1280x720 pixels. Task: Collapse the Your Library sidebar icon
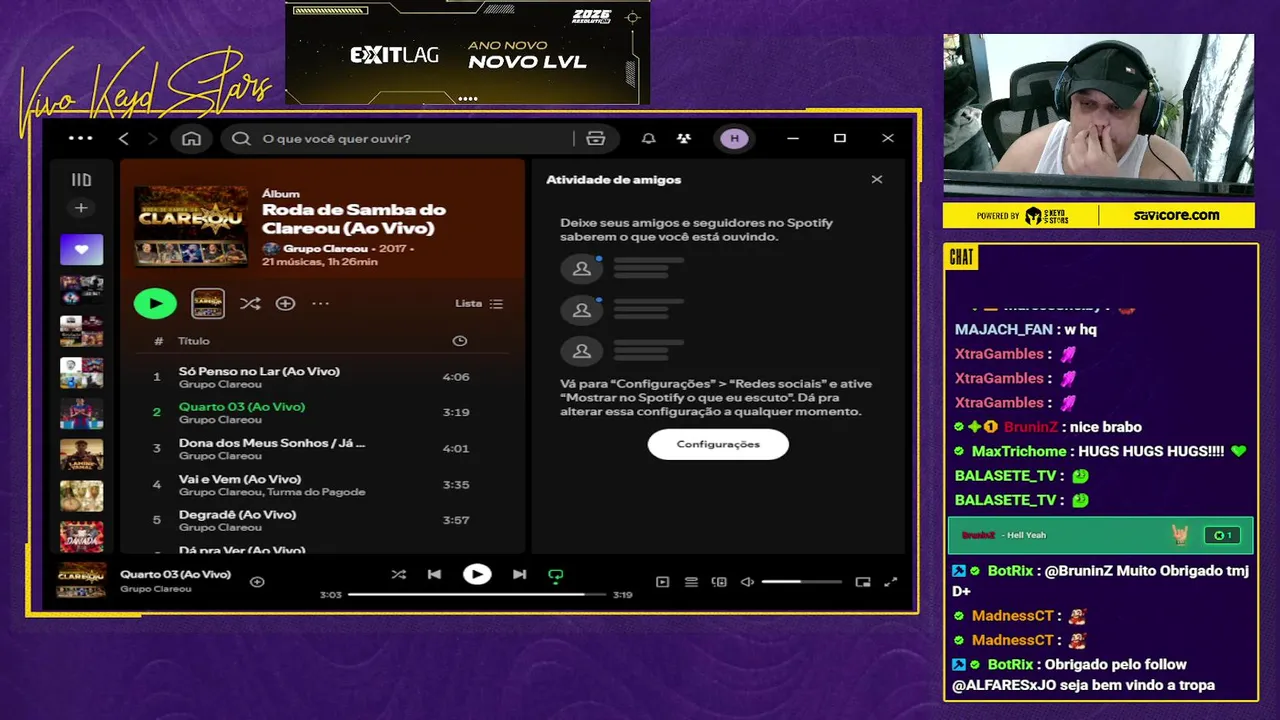tap(81, 180)
